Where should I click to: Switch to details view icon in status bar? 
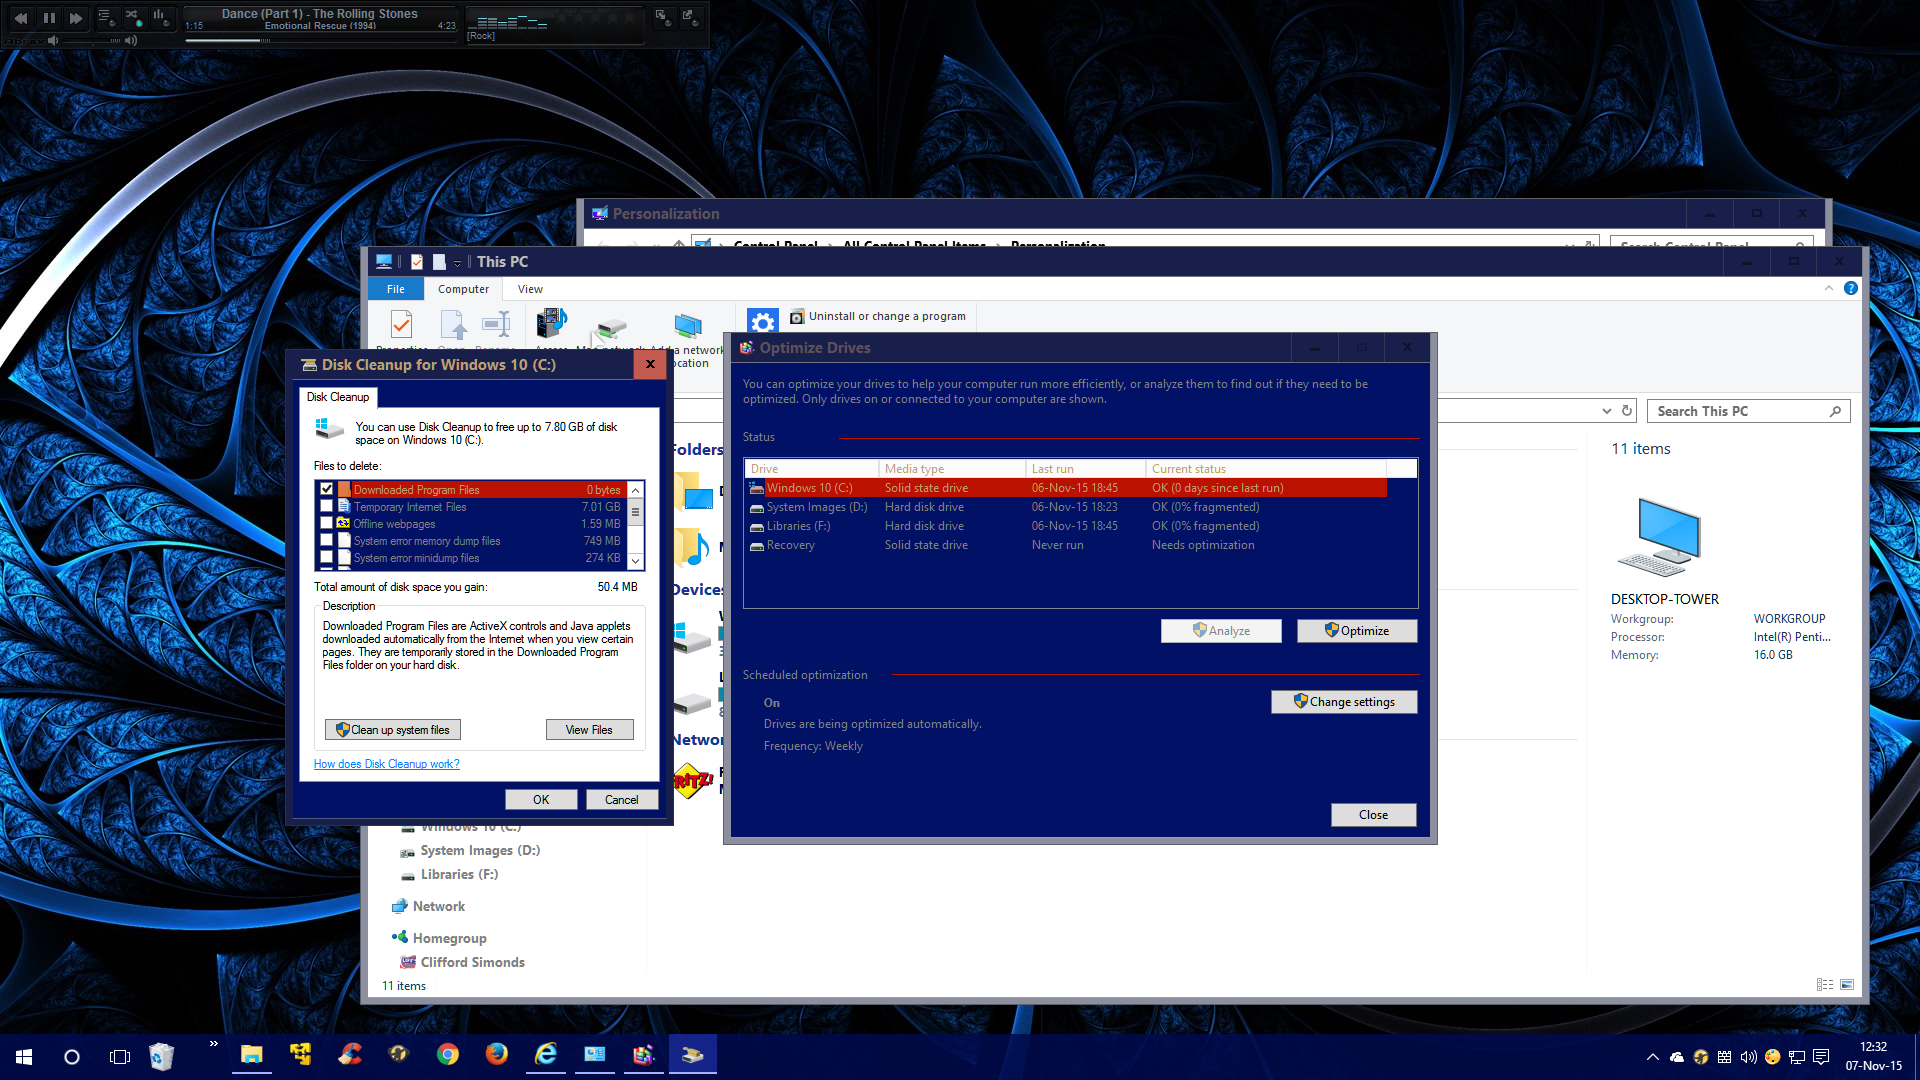pyautogui.click(x=1825, y=985)
